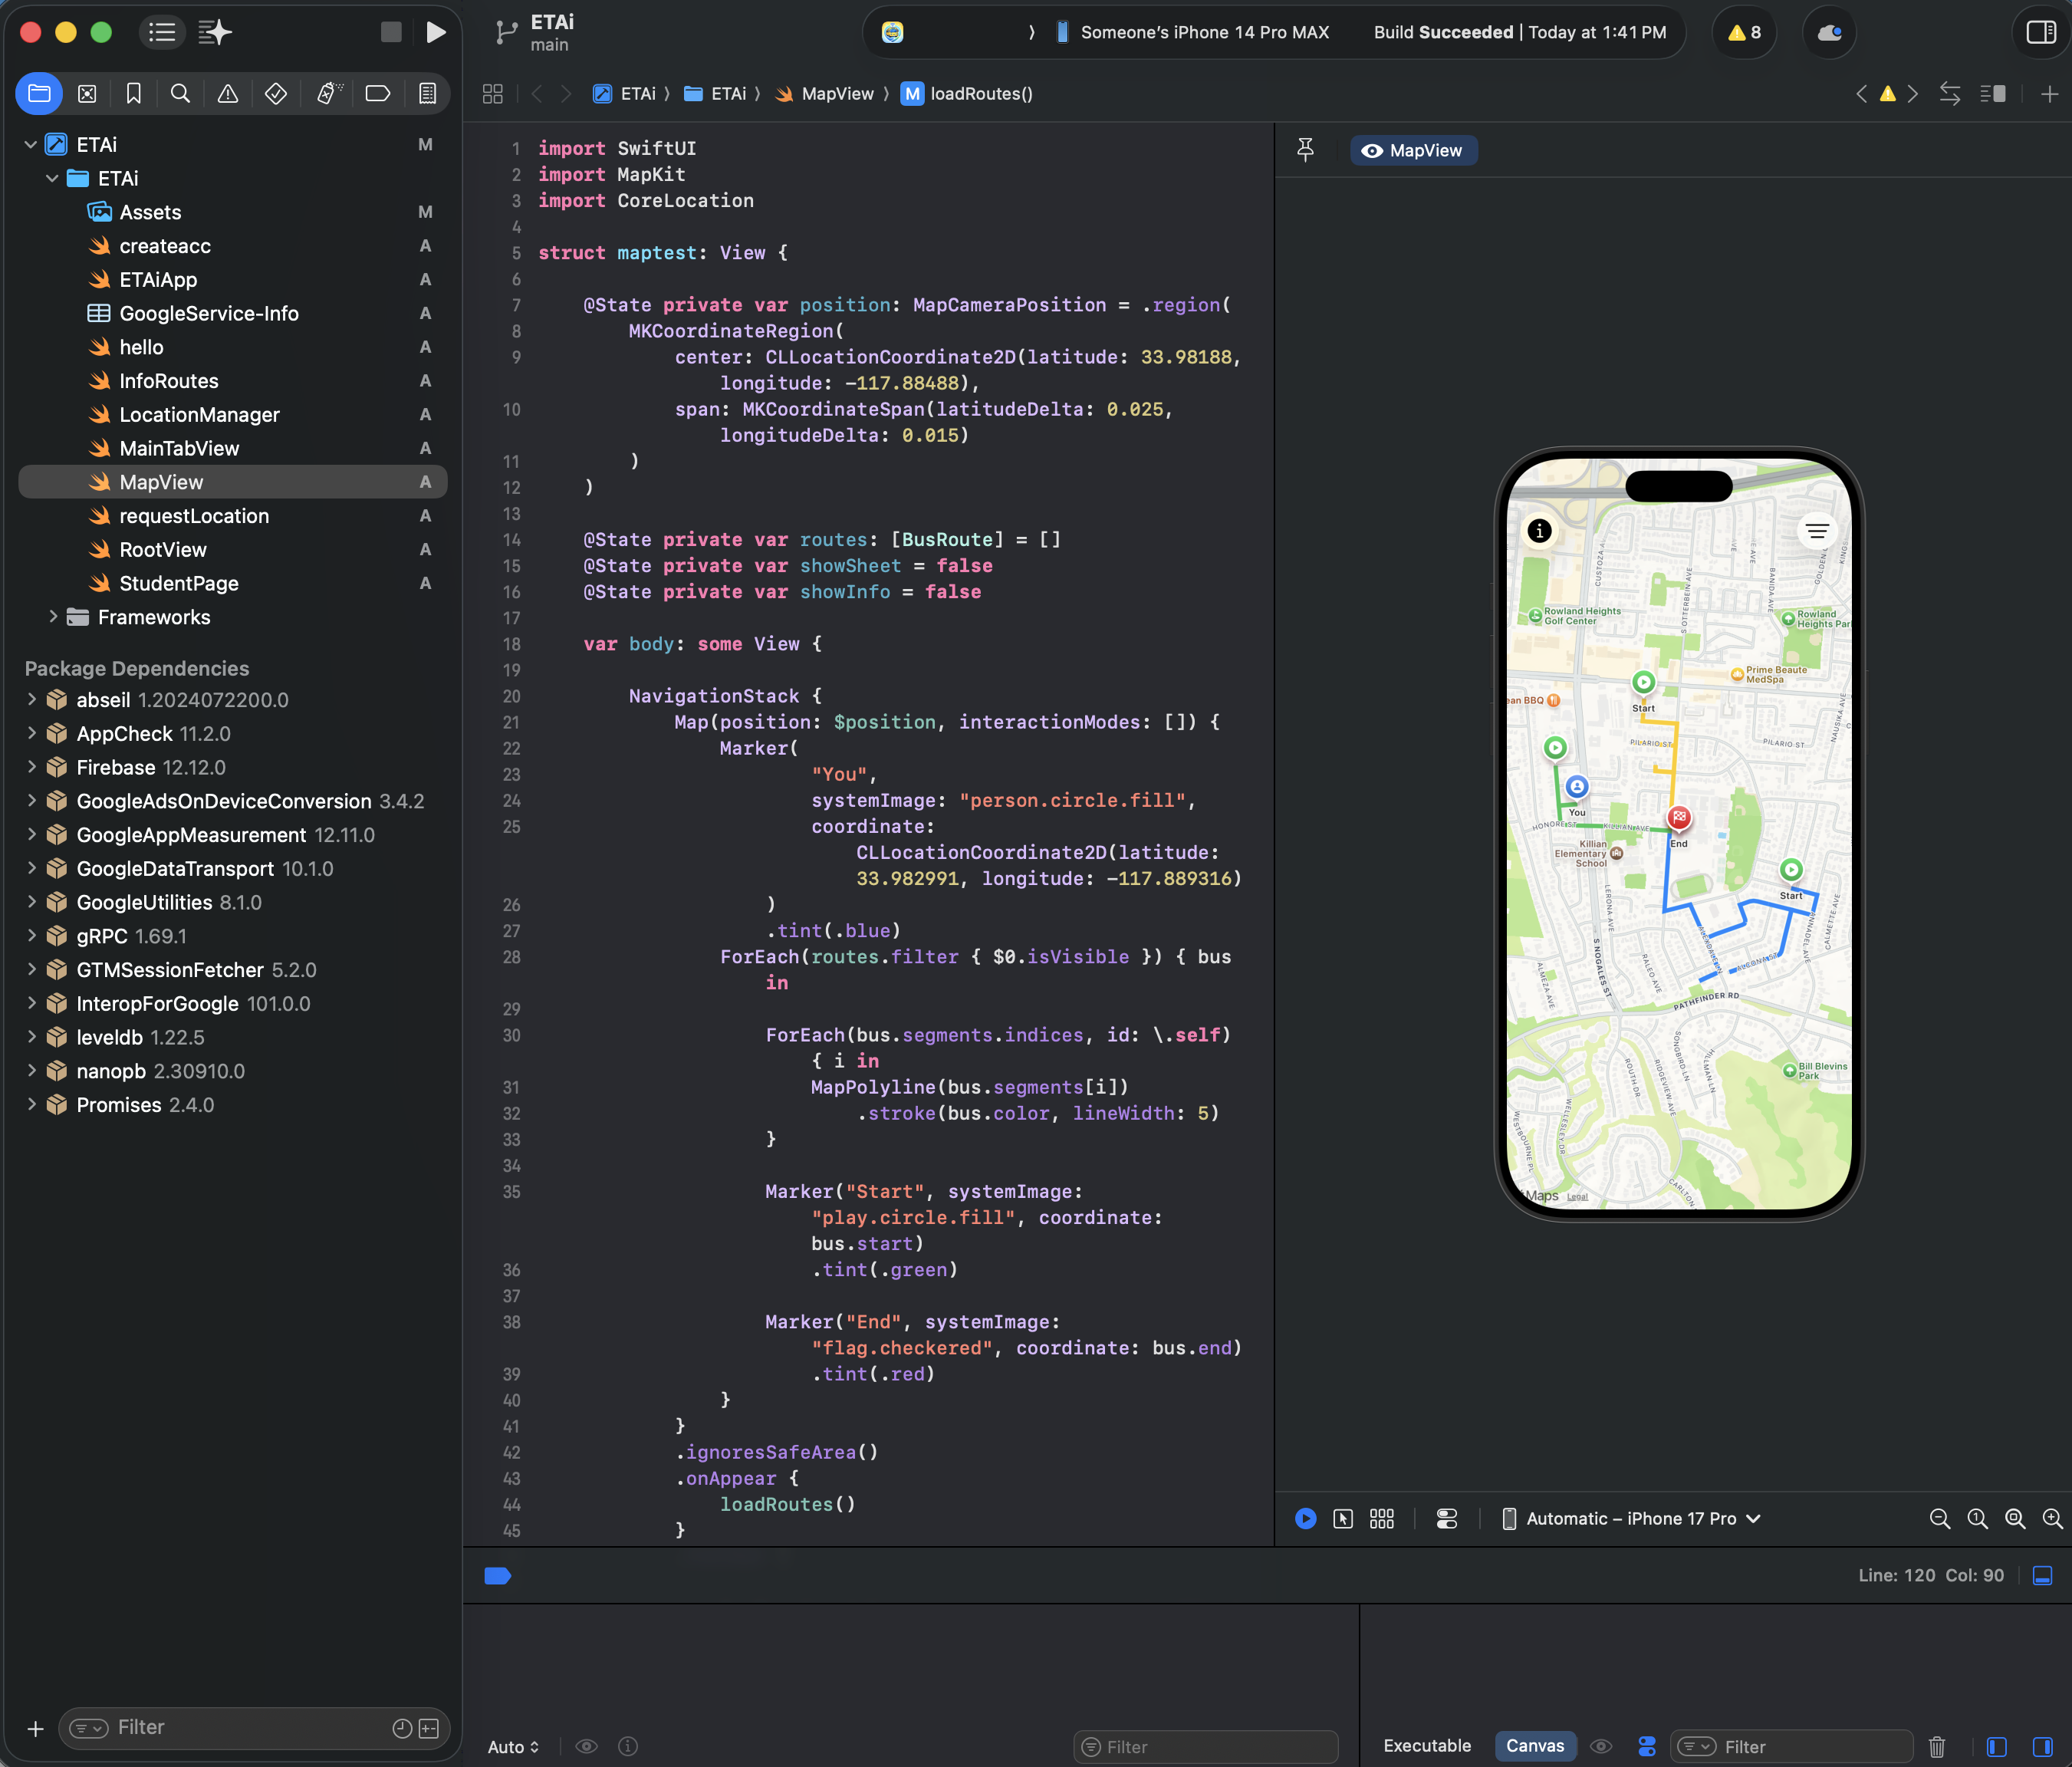The image size is (2072, 1767).
Task: Collapse the ETAi project root
Action: [x=31, y=145]
